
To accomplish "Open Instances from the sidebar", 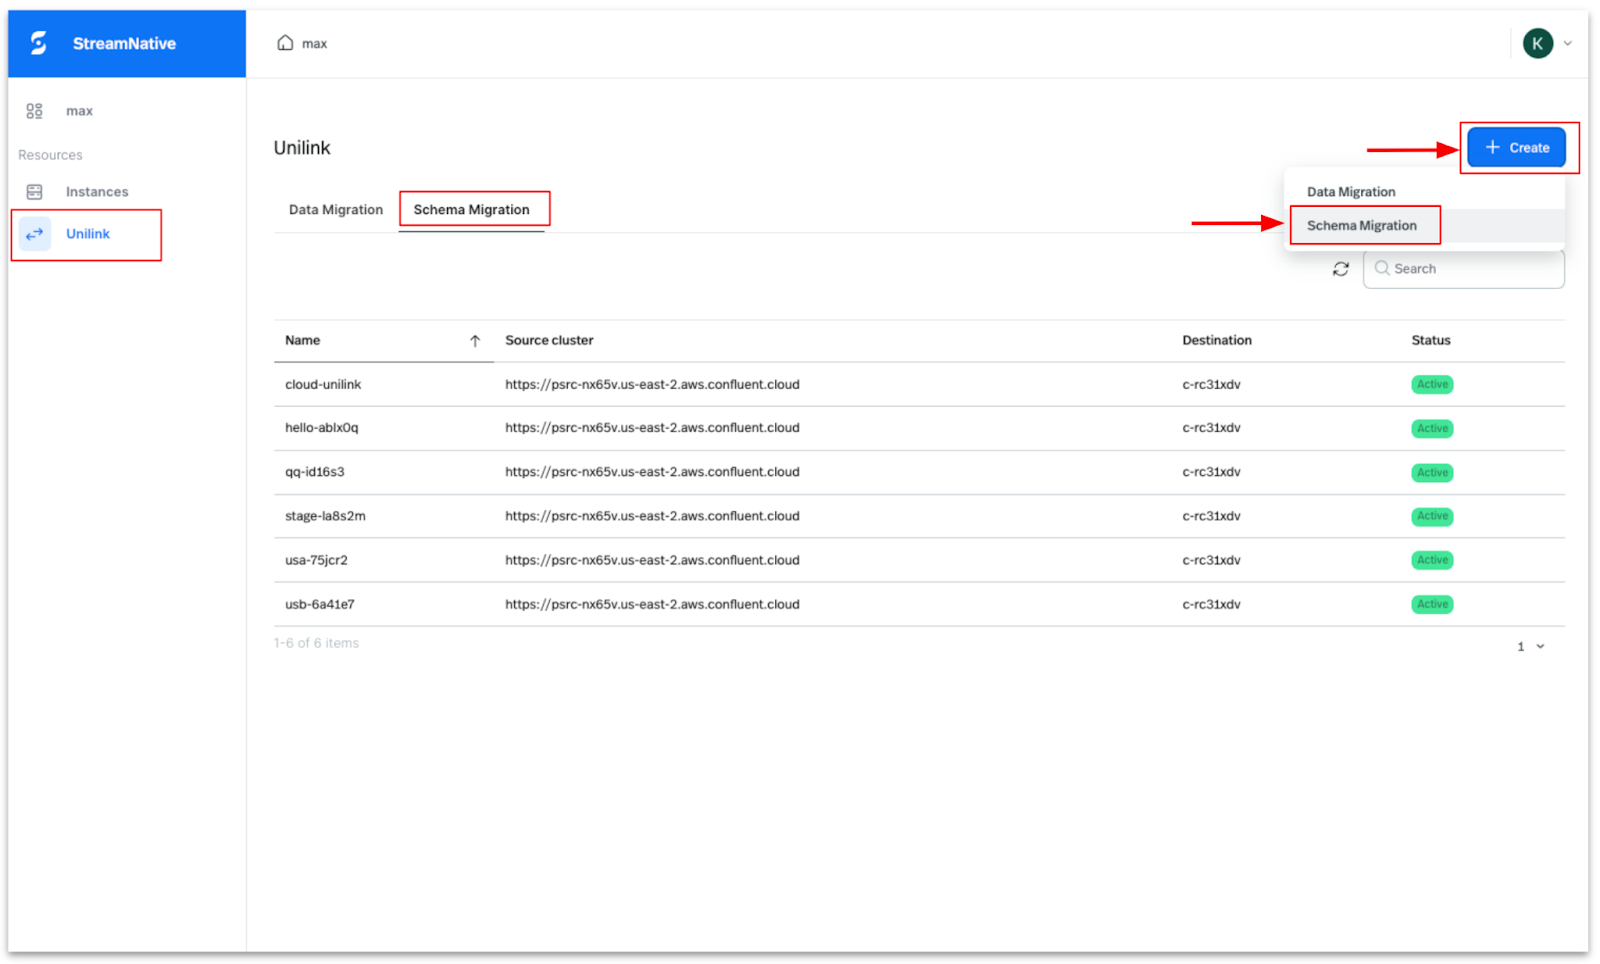I will coord(96,192).
